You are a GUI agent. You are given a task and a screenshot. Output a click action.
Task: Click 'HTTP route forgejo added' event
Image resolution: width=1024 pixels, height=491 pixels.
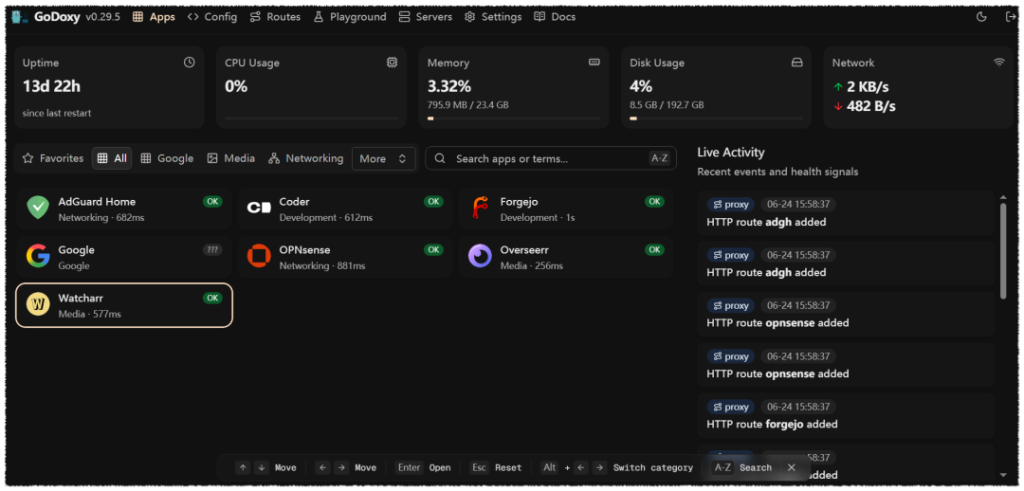click(x=846, y=415)
